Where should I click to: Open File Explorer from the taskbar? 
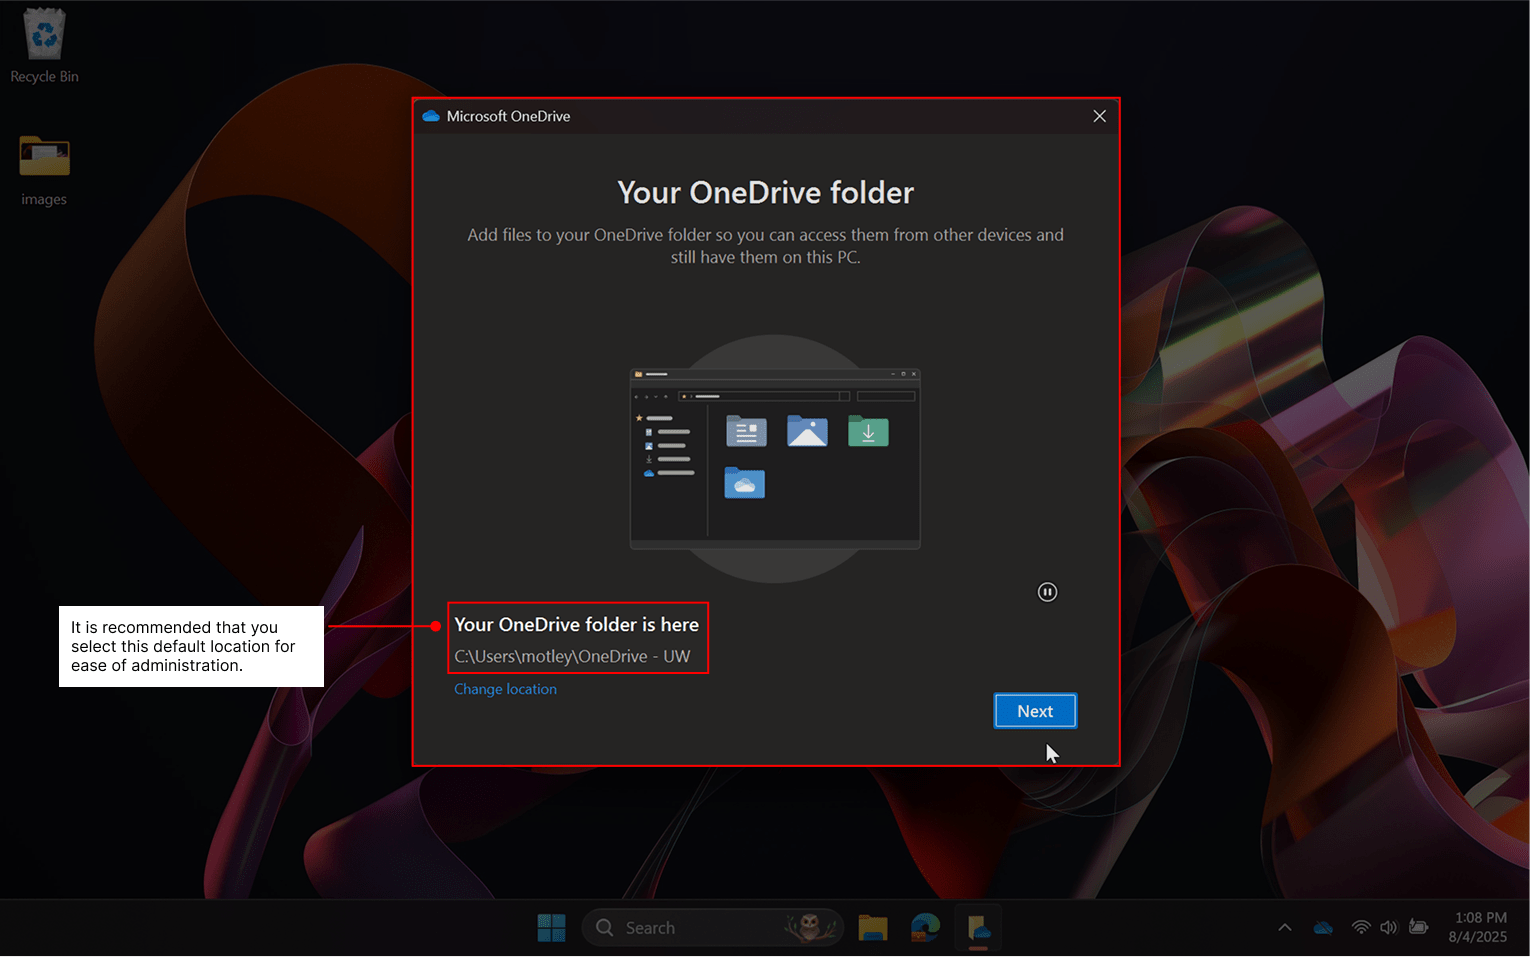(873, 928)
